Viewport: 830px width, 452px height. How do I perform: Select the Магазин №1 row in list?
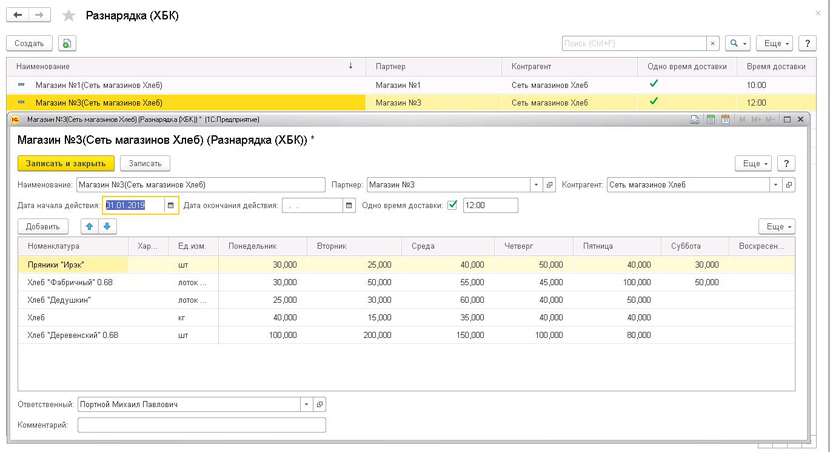click(100, 85)
